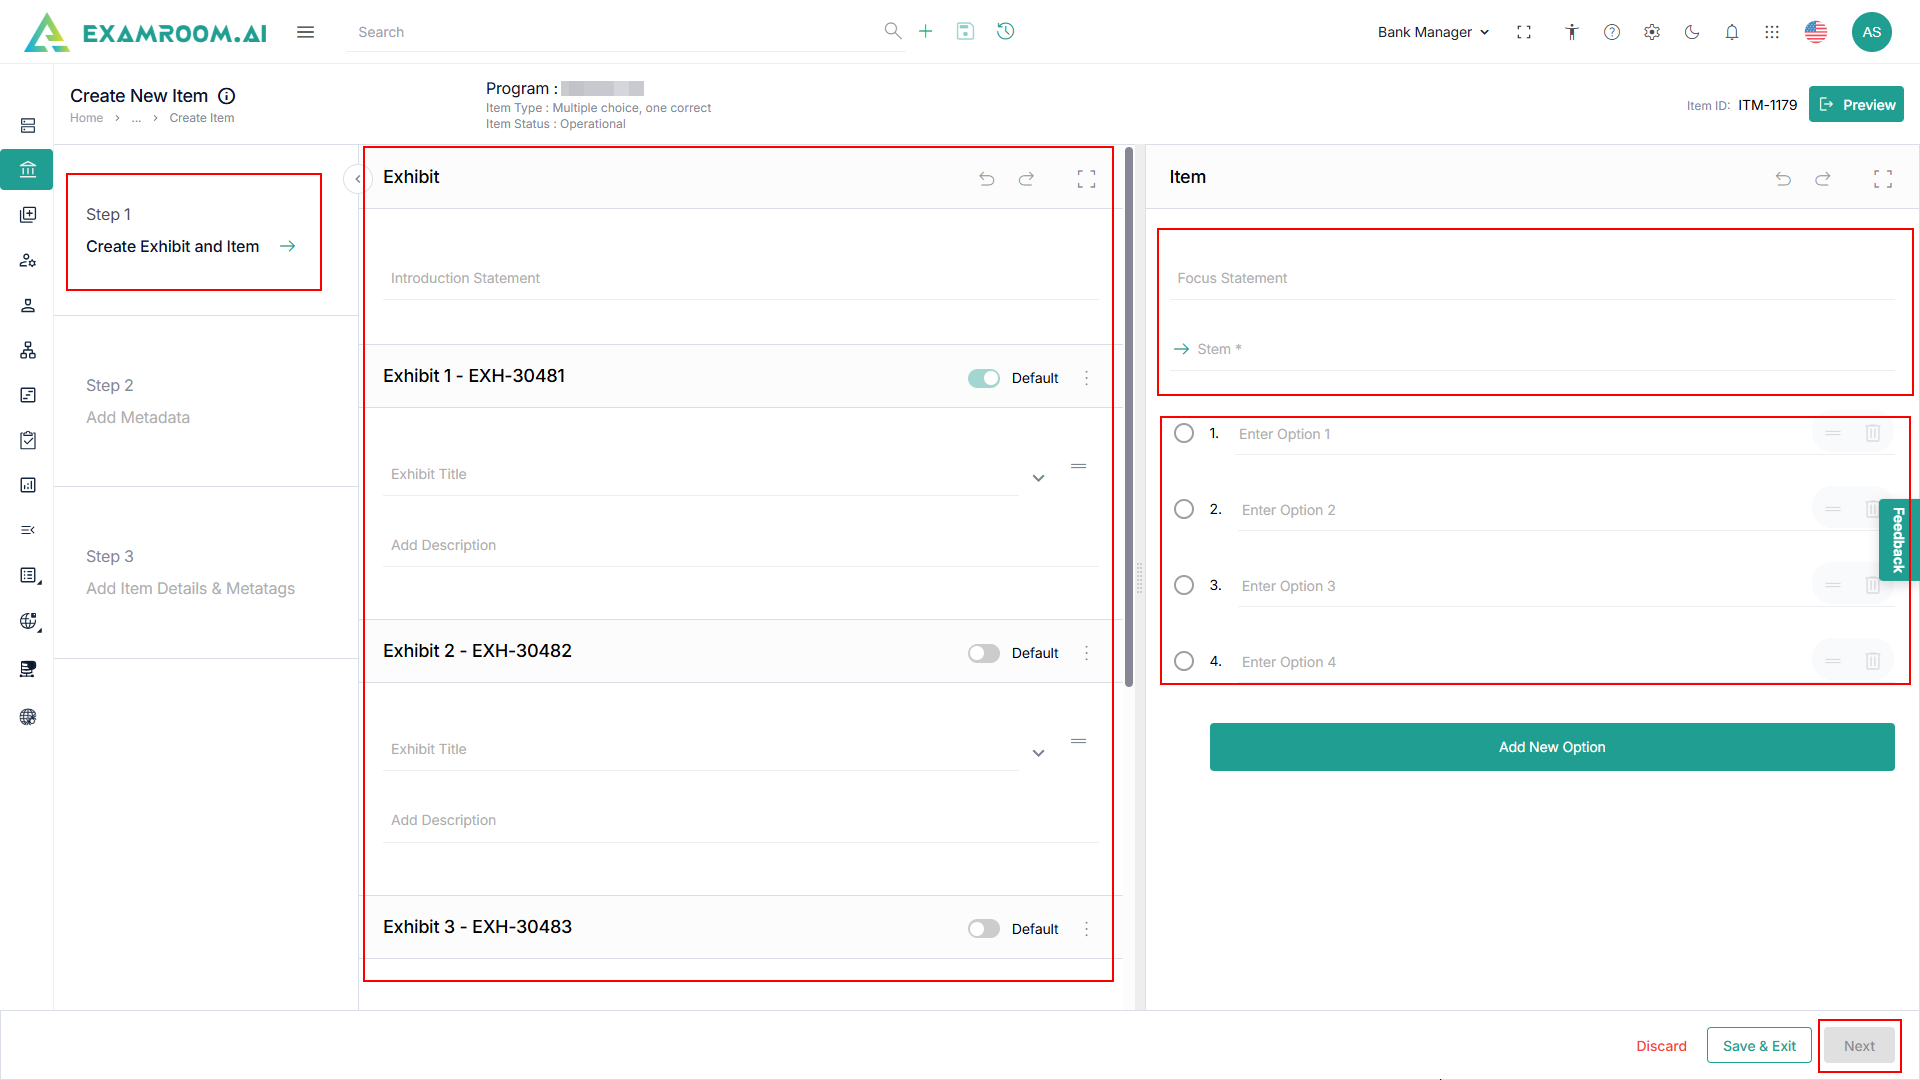The width and height of the screenshot is (1920, 1080).
Task: Open Exhibit 3 three-dot options menu
Action: (1086, 929)
